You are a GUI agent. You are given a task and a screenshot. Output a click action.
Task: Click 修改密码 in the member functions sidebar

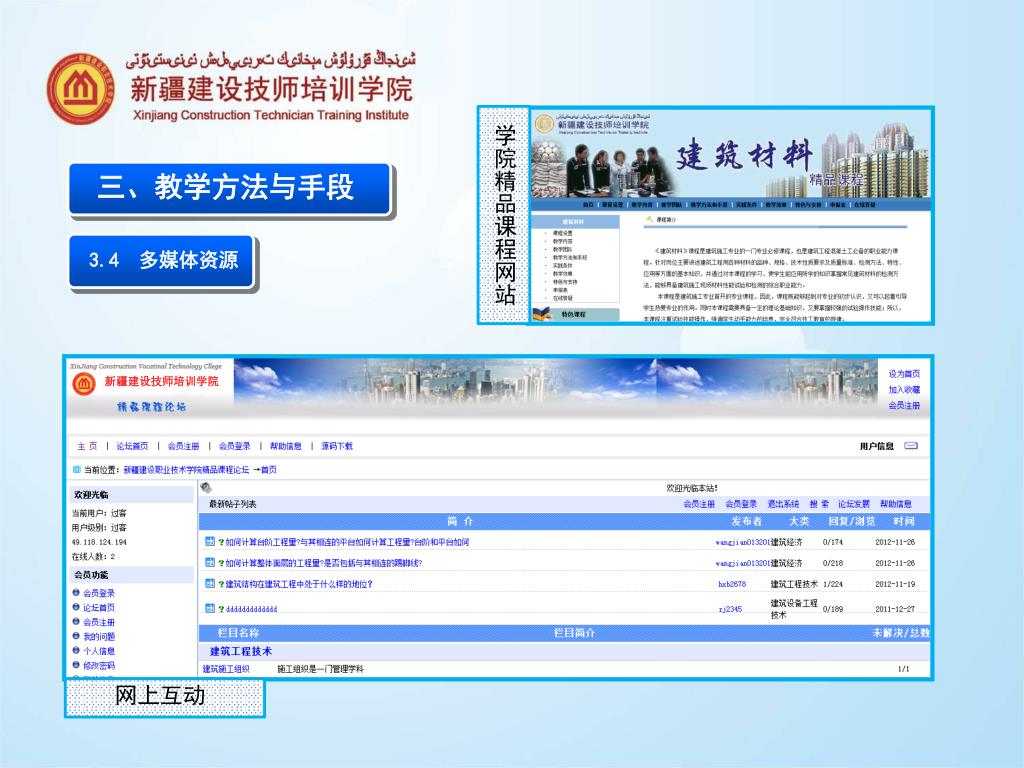pyautogui.click(x=99, y=665)
